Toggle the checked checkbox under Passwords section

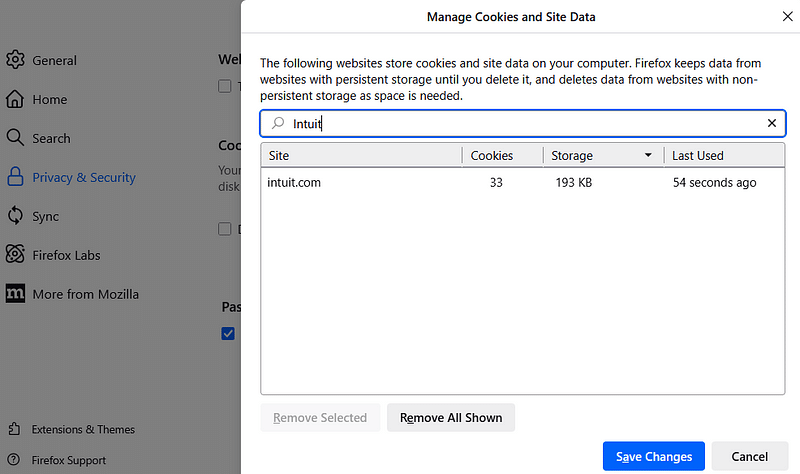click(x=228, y=334)
